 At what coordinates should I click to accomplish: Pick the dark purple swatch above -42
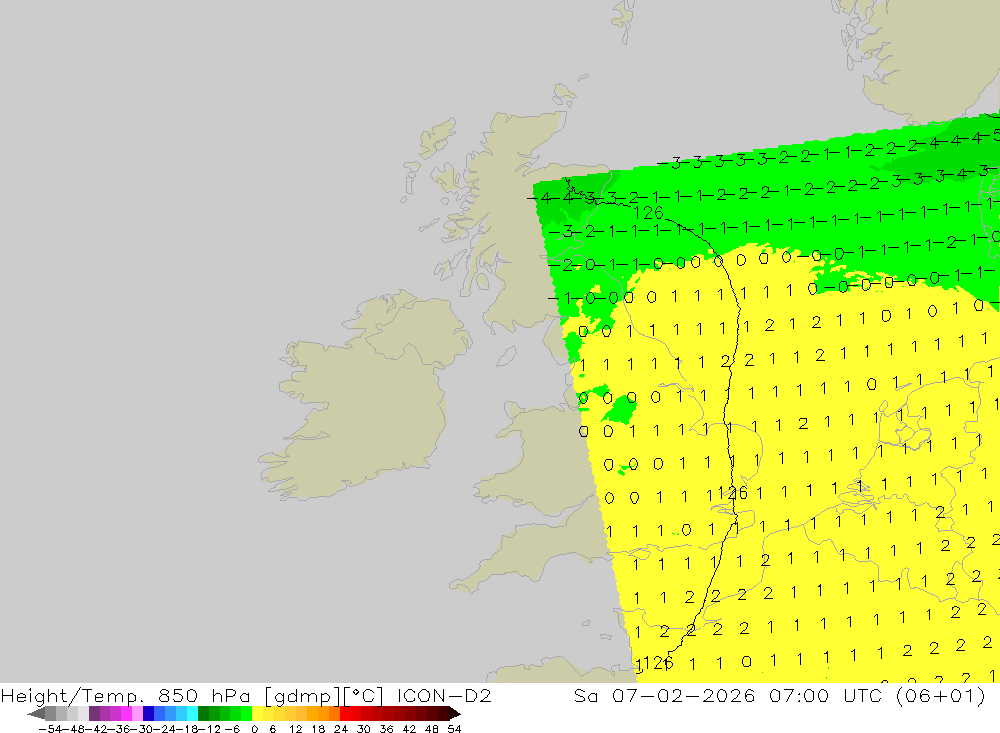tap(94, 714)
